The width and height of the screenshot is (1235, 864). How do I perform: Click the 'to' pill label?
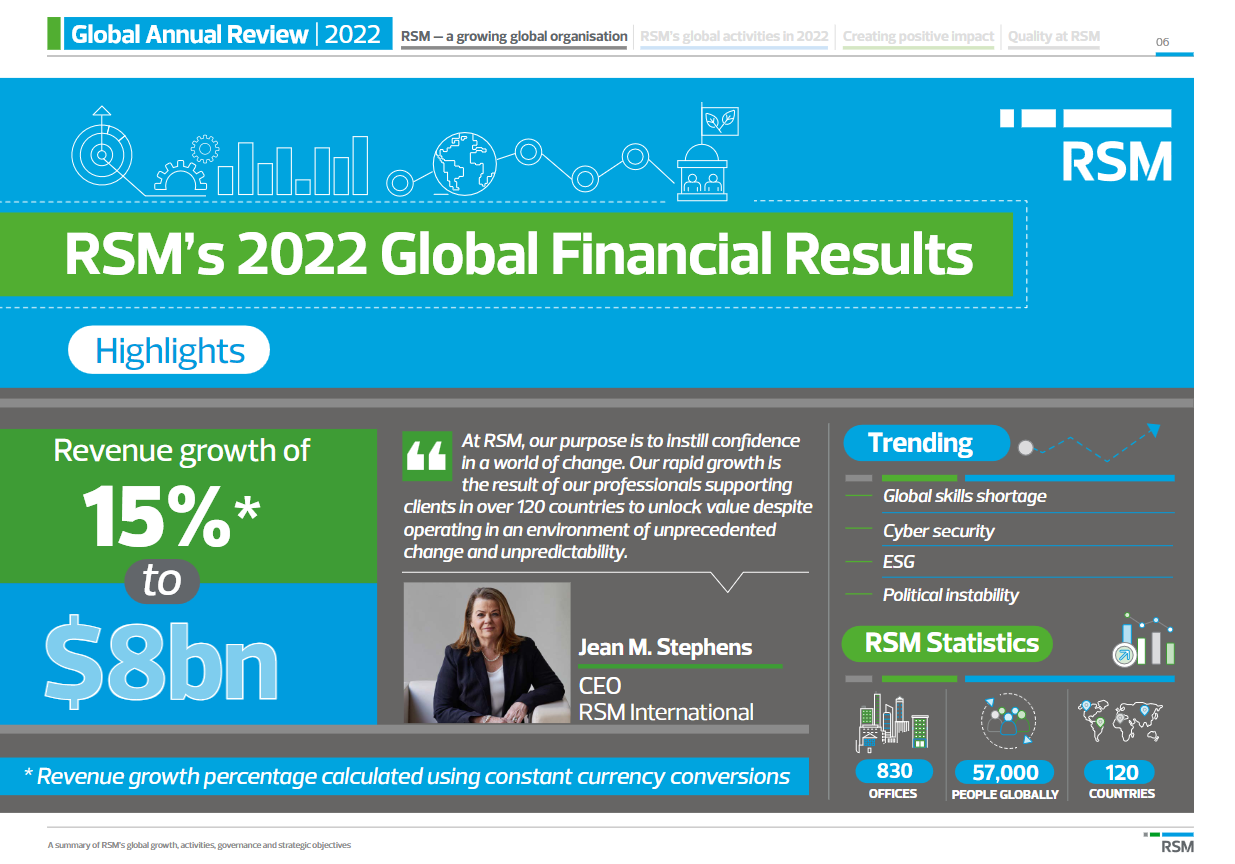162,581
